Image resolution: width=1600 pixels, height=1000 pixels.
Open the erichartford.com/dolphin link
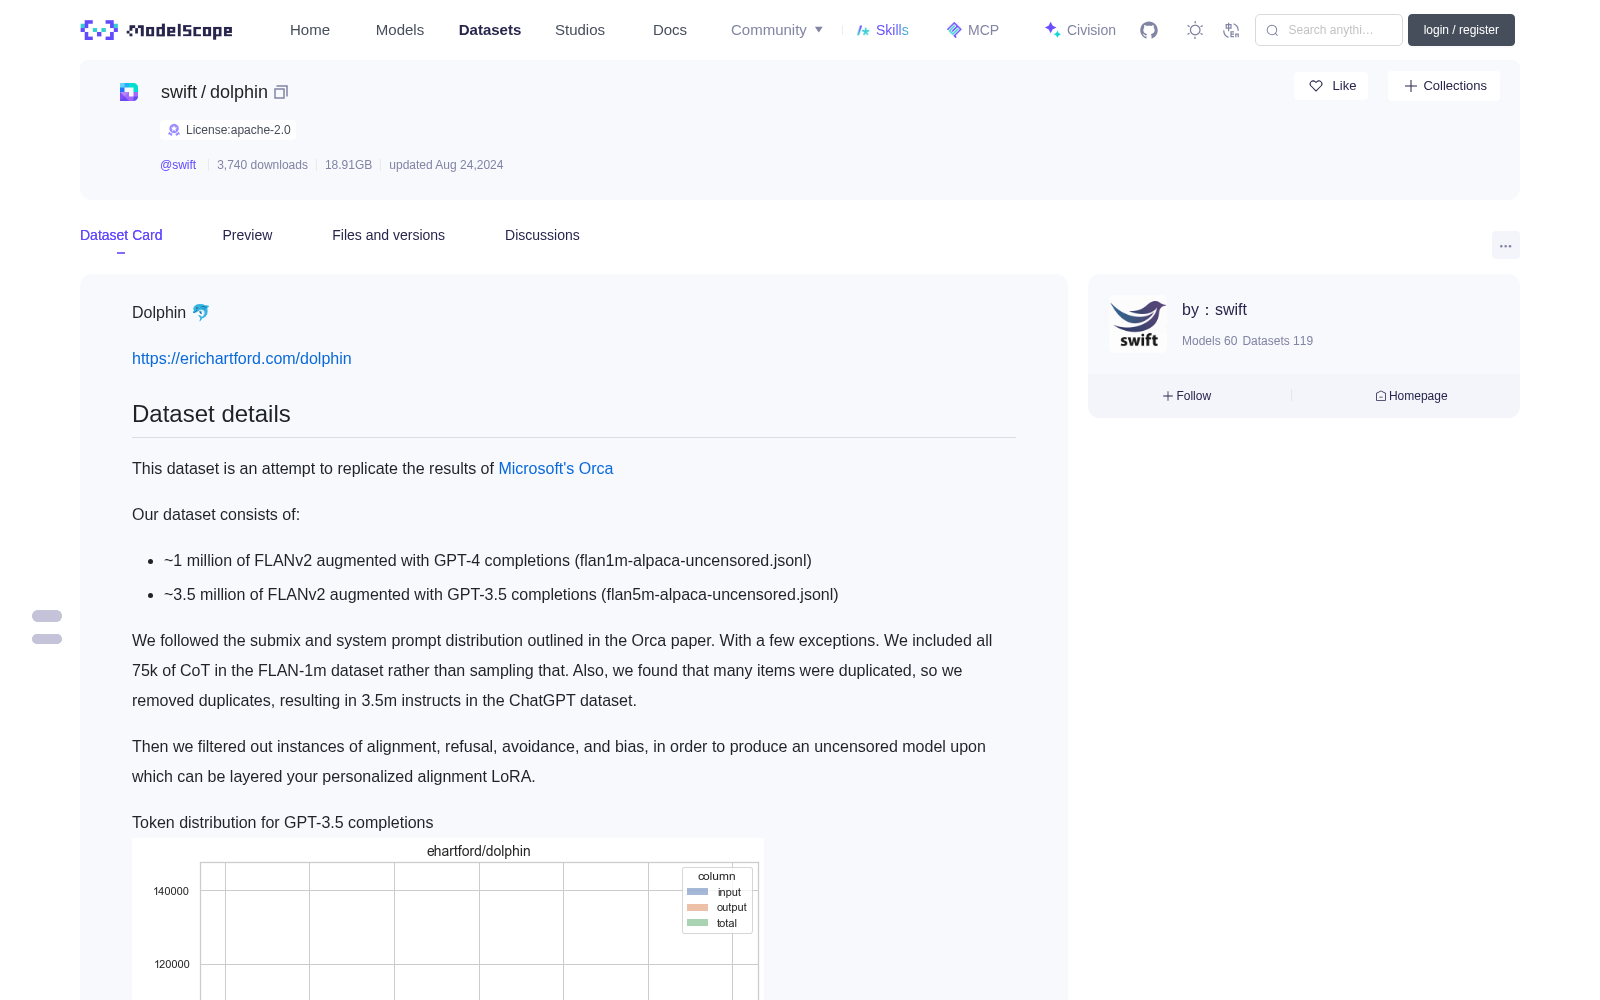[242, 359]
